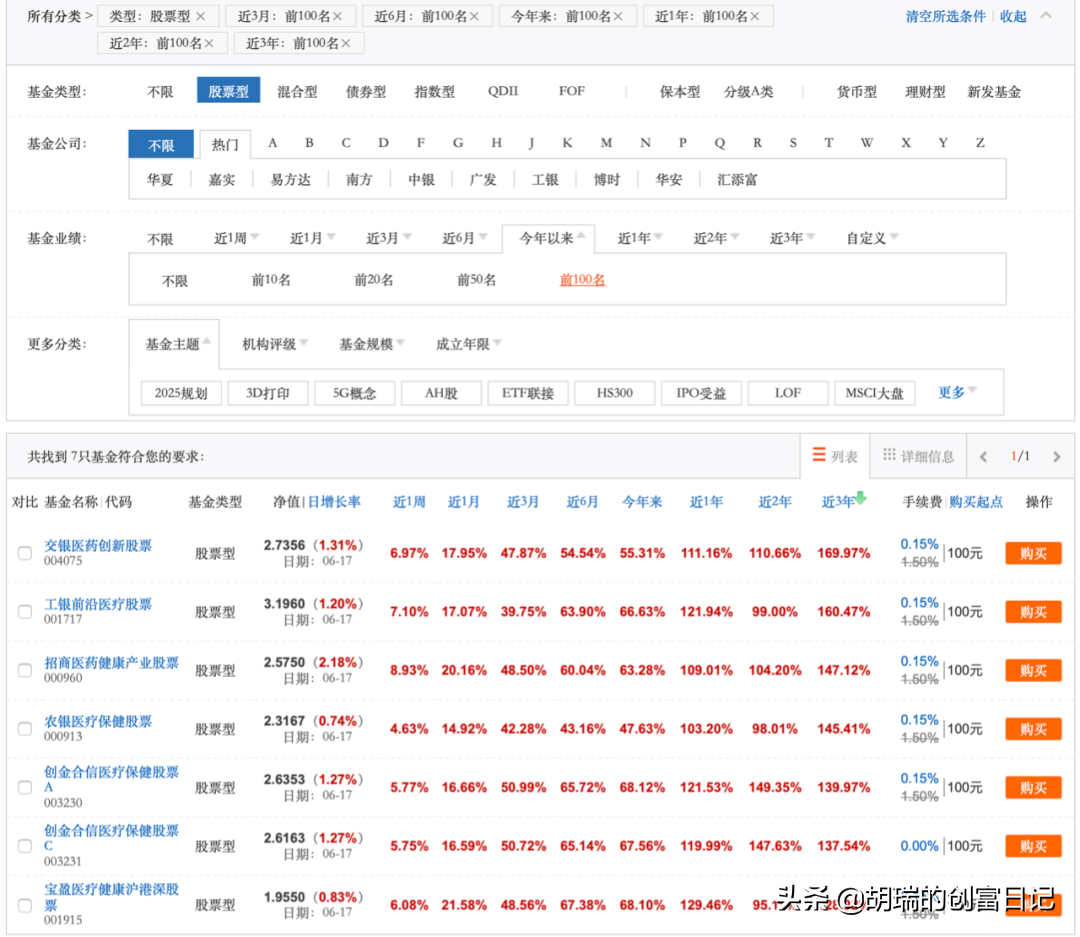1080x937 pixels.
Task: Open the 热门 fund company tab
Action: click(225, 145)
